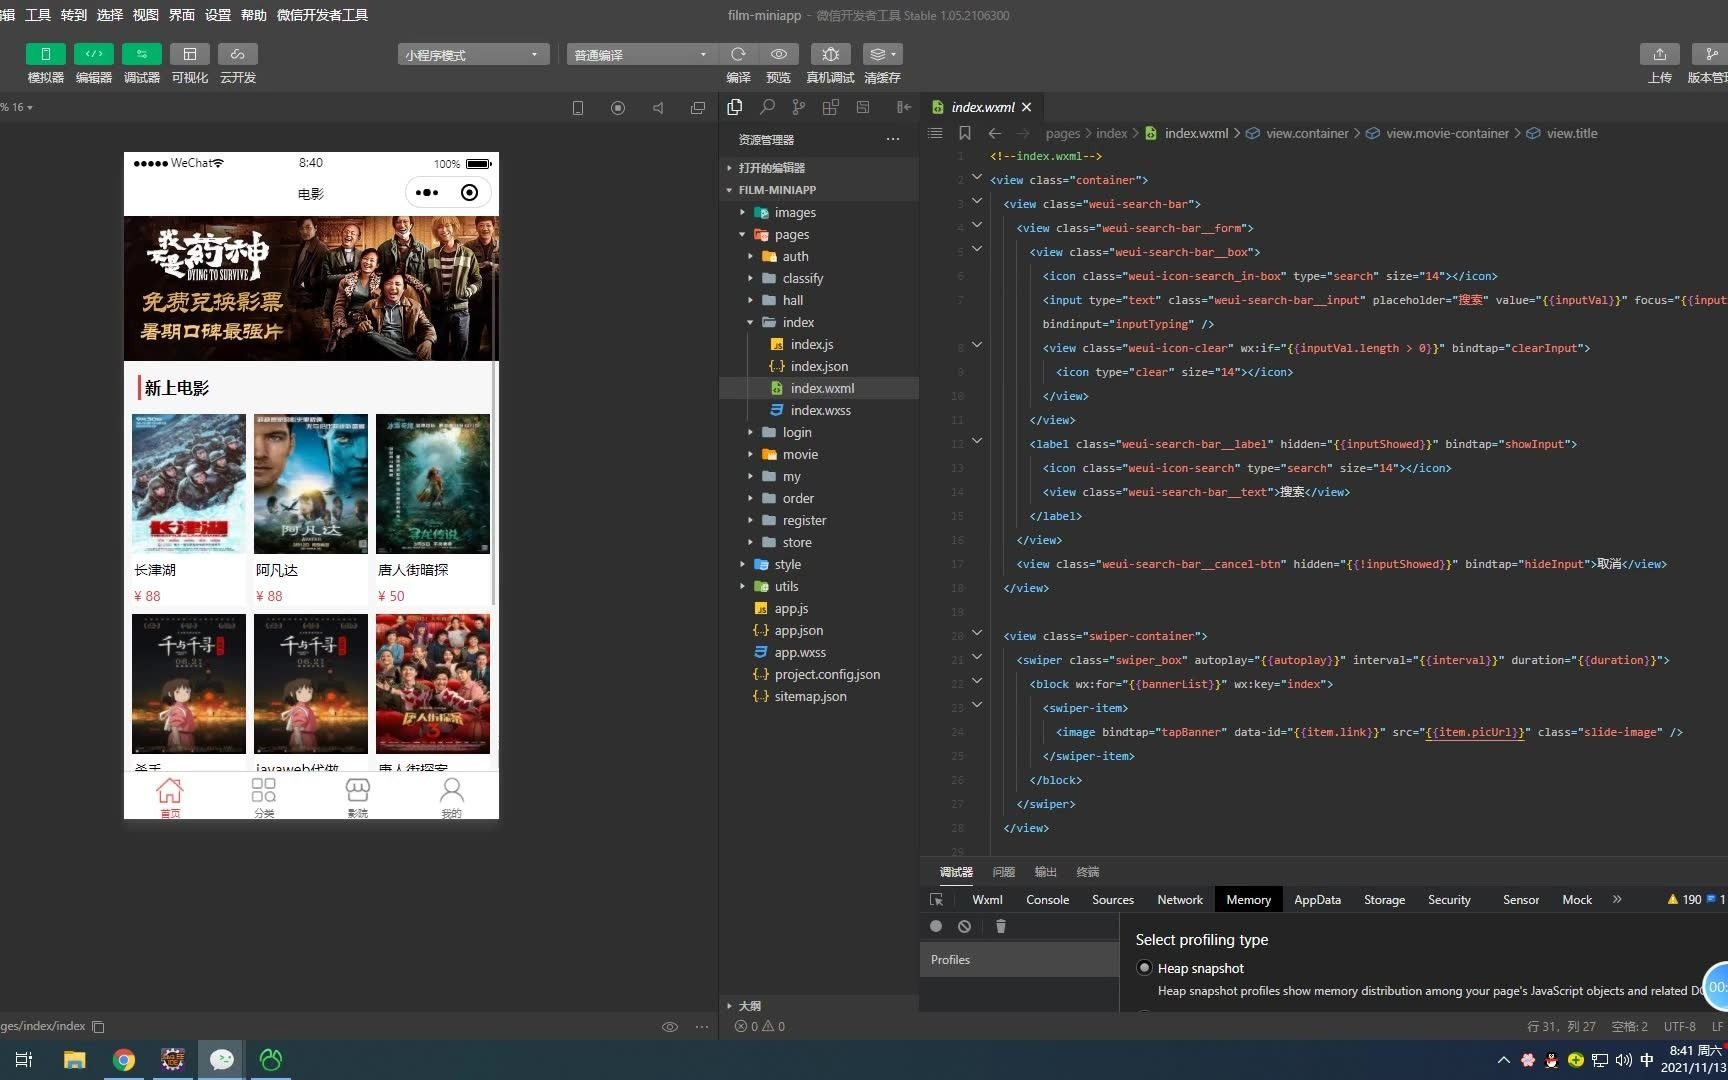Switch to the Network devtools tab
The height and width of the screenshot is (1080, 1728).
click(x=1180, y=900)
